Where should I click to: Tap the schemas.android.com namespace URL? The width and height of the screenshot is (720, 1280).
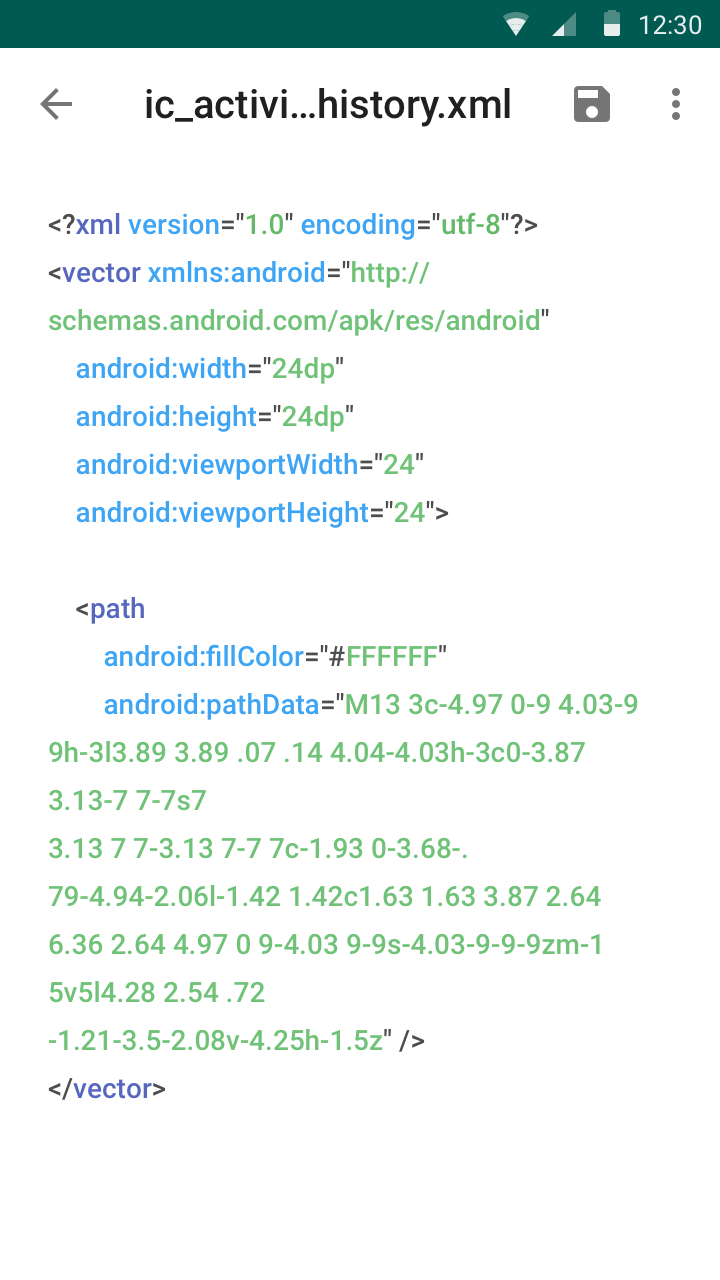tap(294, 321)
